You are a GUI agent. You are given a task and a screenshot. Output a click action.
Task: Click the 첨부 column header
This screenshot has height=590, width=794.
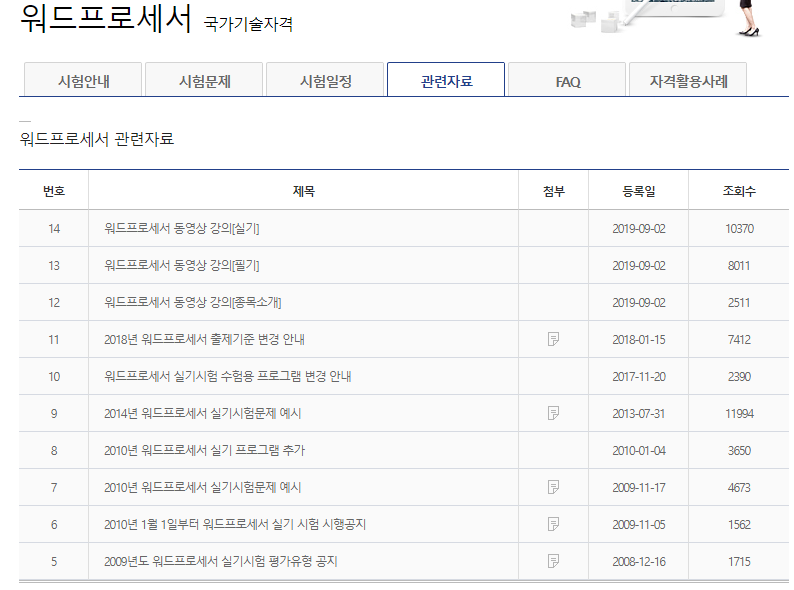[x=553, y=191]
